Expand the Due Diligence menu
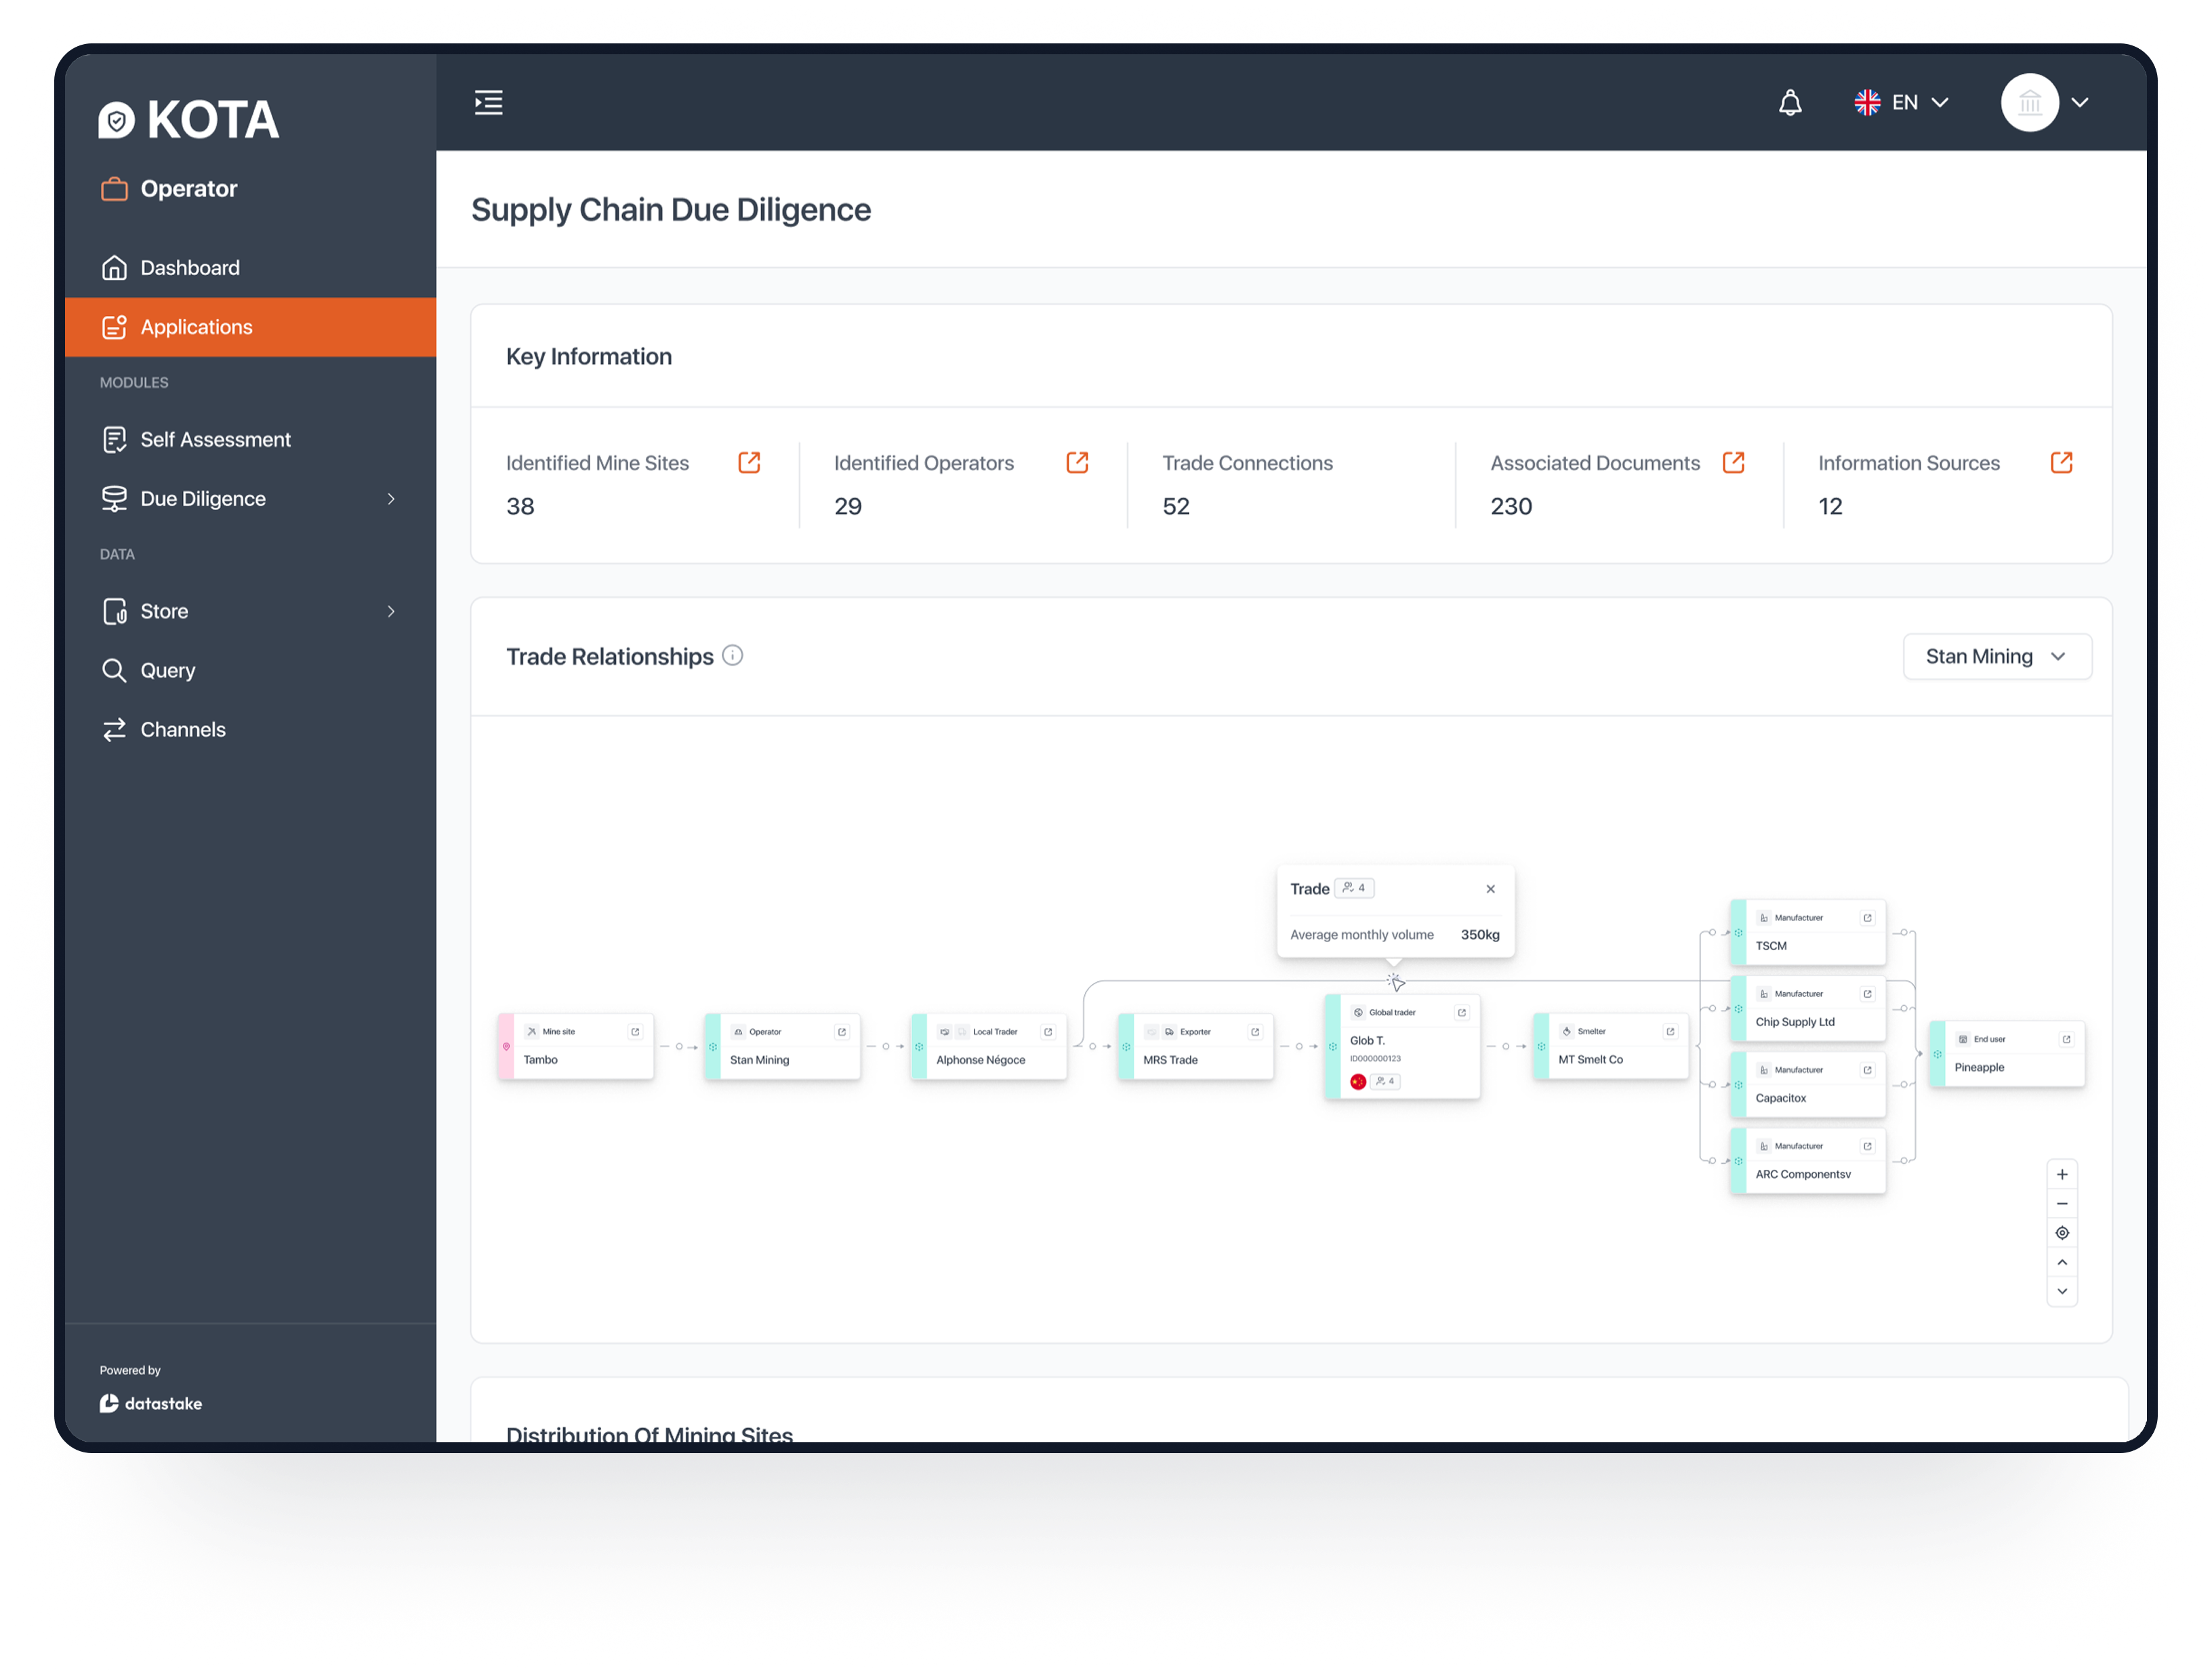Viewport: 2212px width, 1670px height. (250, 499)
